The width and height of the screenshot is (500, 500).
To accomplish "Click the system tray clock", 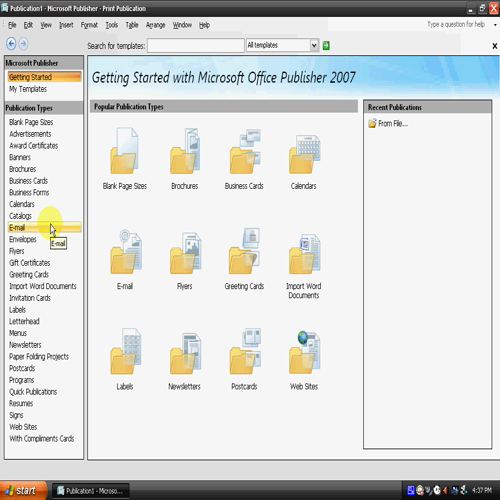I will 482,490.
